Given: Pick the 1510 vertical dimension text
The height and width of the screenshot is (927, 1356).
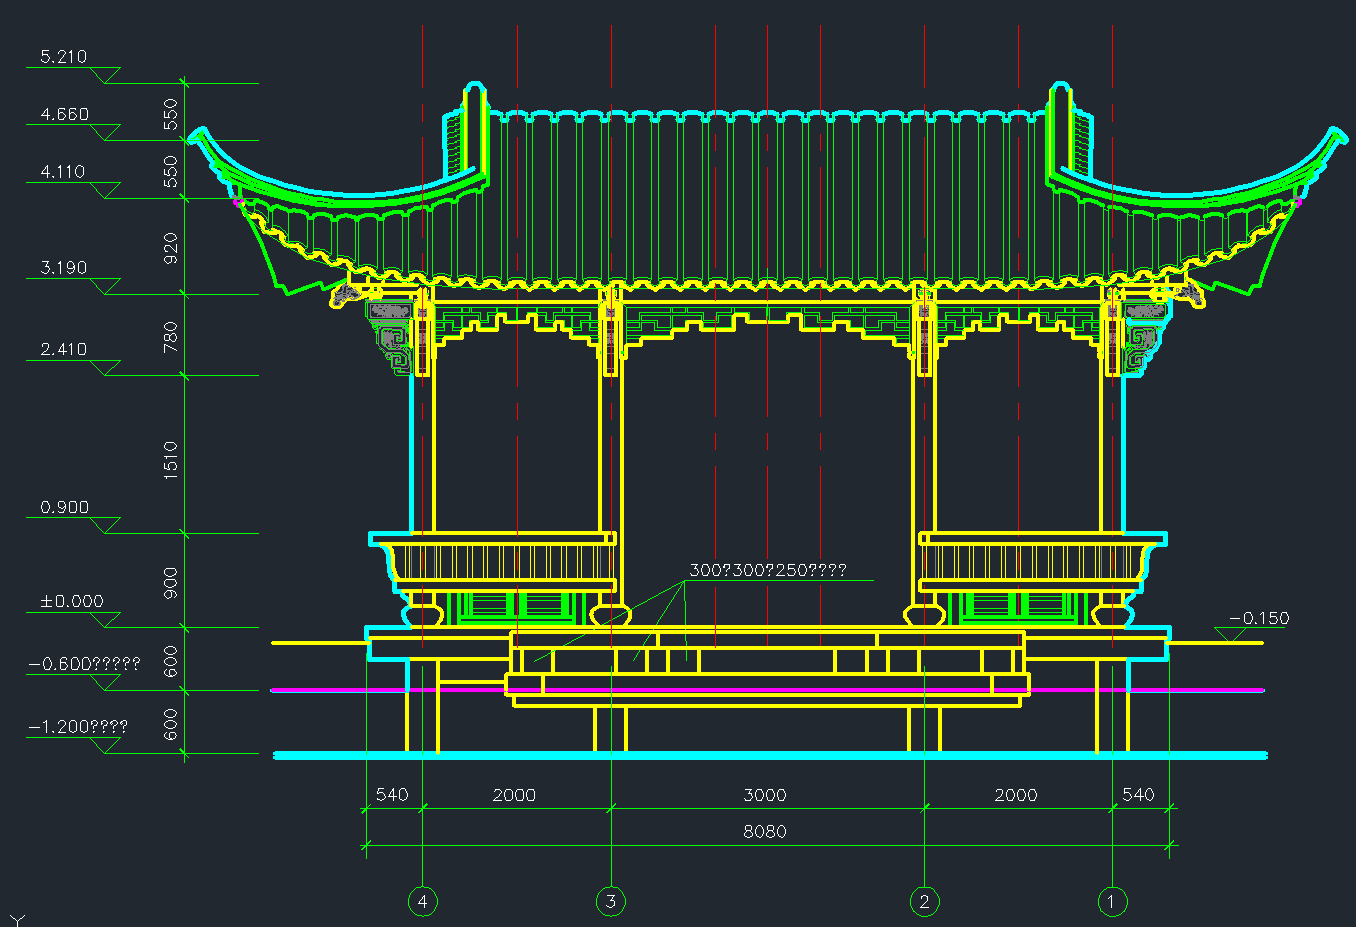Looking at the screenshot, I should tap(170, 460).
